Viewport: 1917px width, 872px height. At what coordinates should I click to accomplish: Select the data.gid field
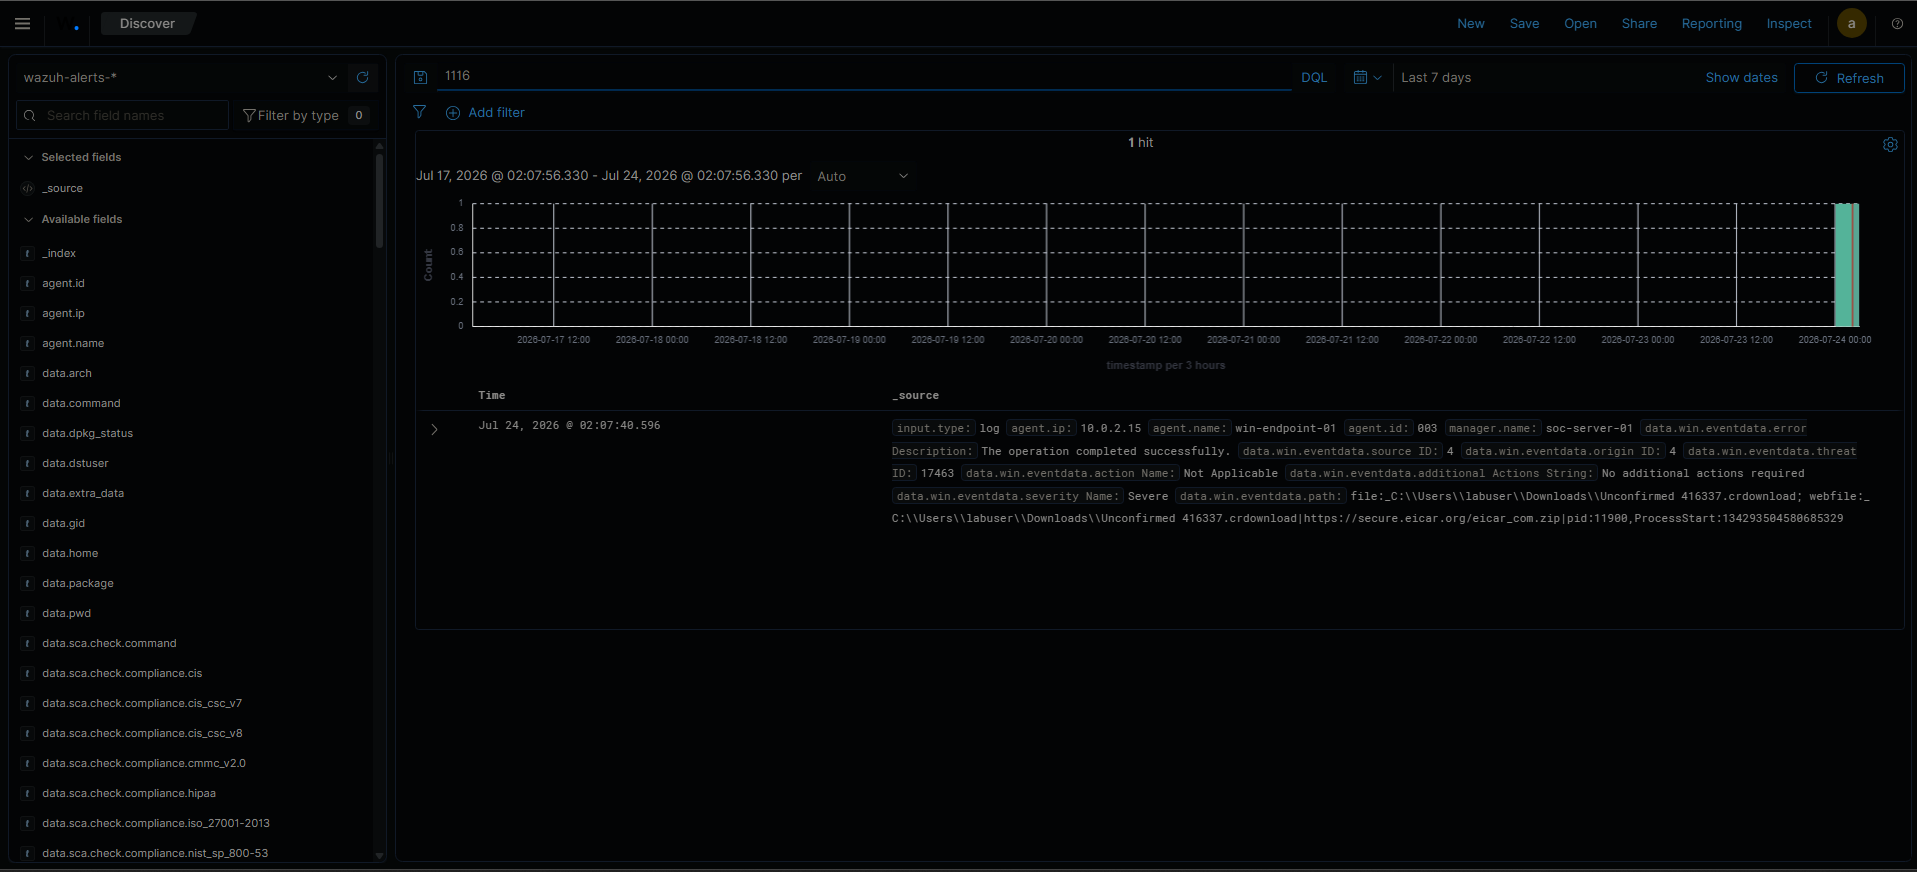click(63, 523)
